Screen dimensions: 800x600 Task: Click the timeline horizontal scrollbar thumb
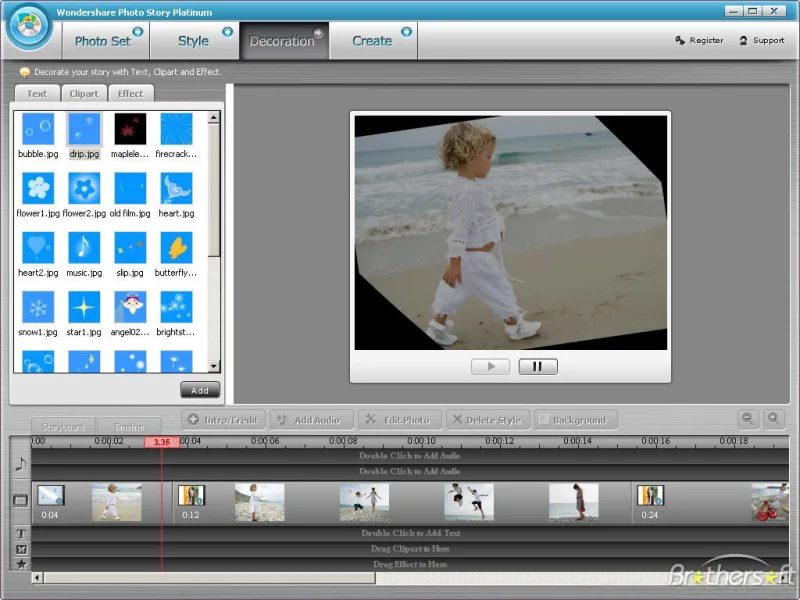click(209, 578)
